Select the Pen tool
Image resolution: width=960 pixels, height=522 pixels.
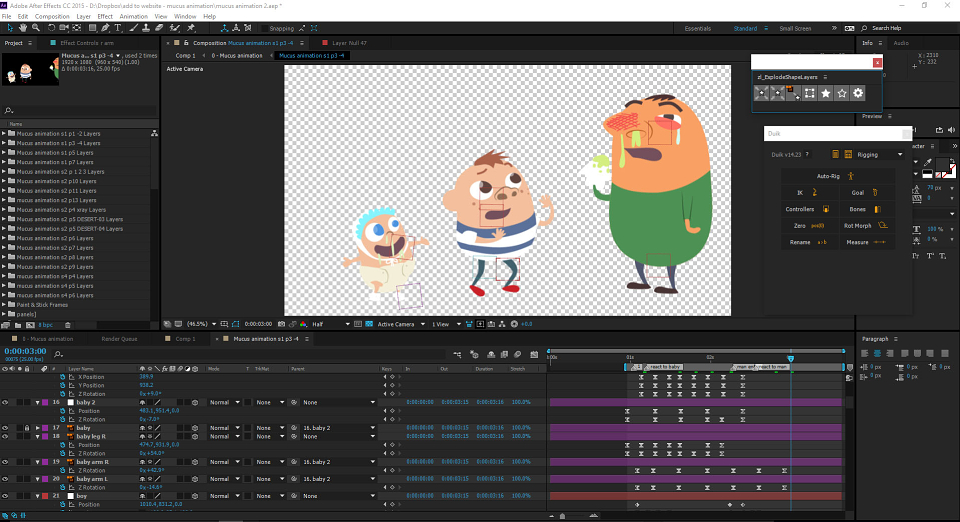[105, 28]
